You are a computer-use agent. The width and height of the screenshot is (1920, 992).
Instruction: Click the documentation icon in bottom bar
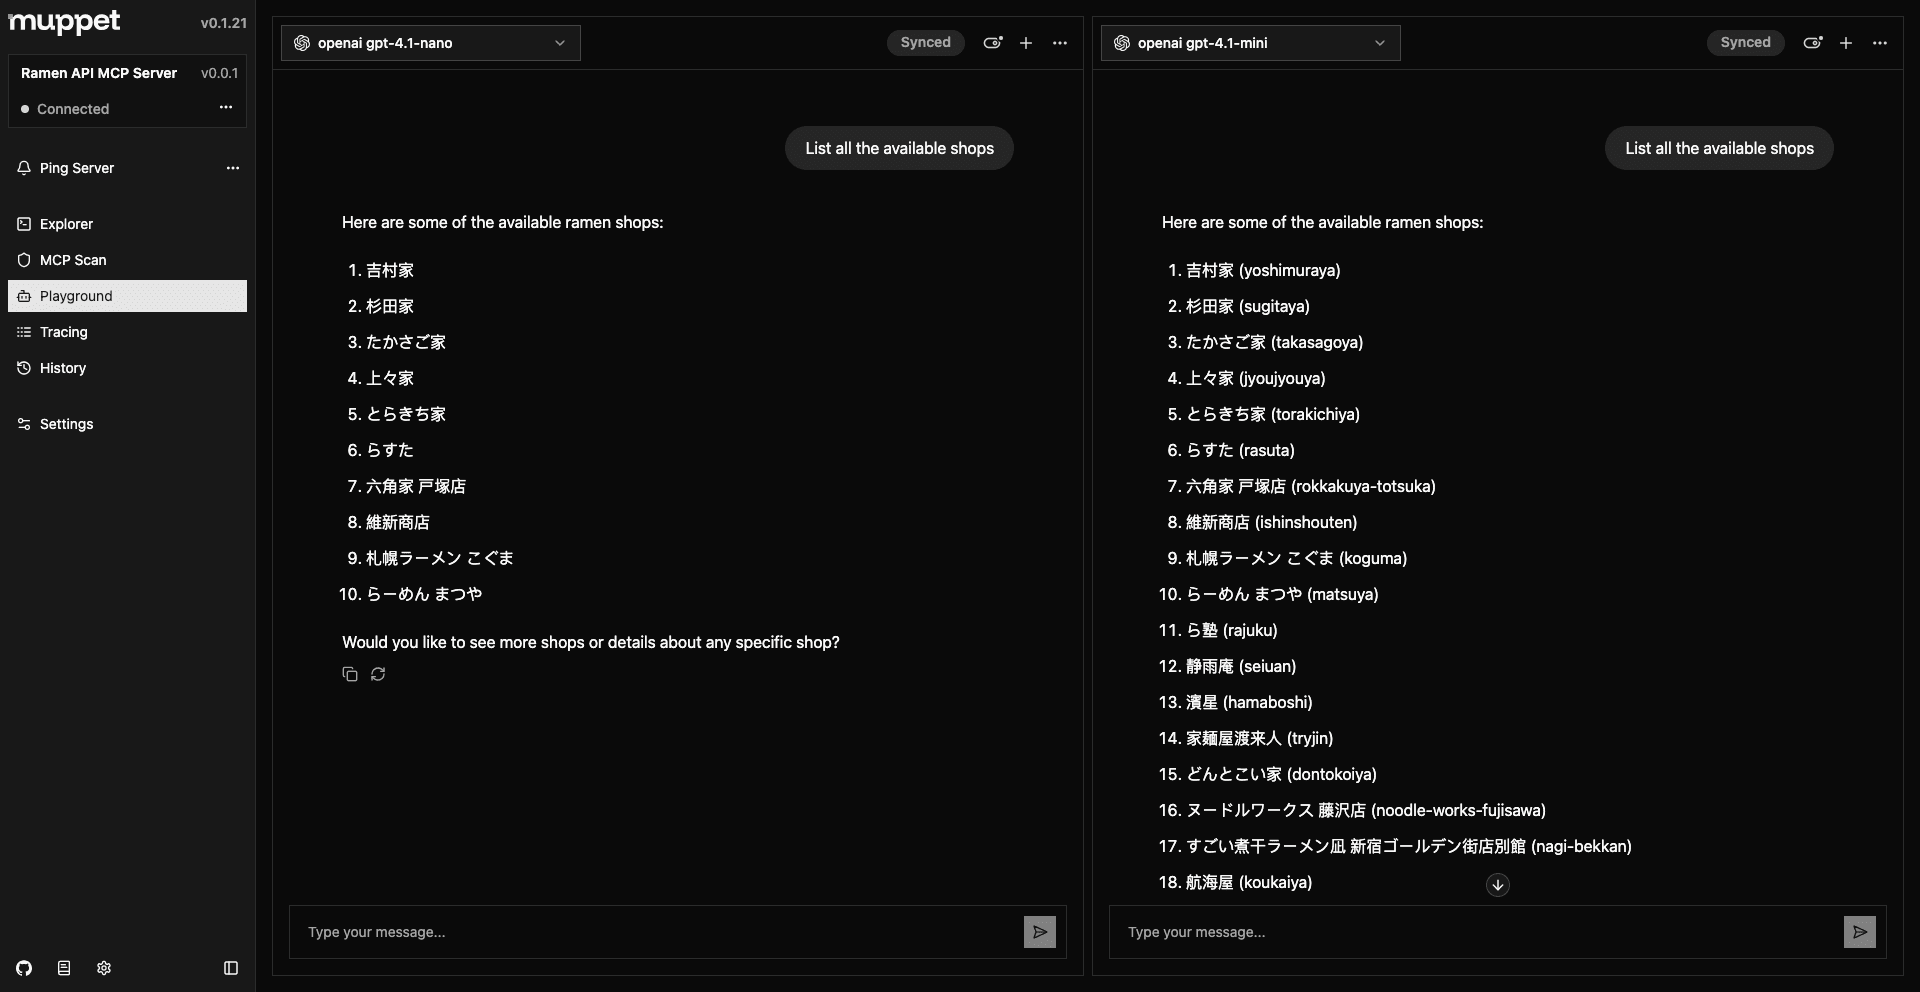point(63,968)
